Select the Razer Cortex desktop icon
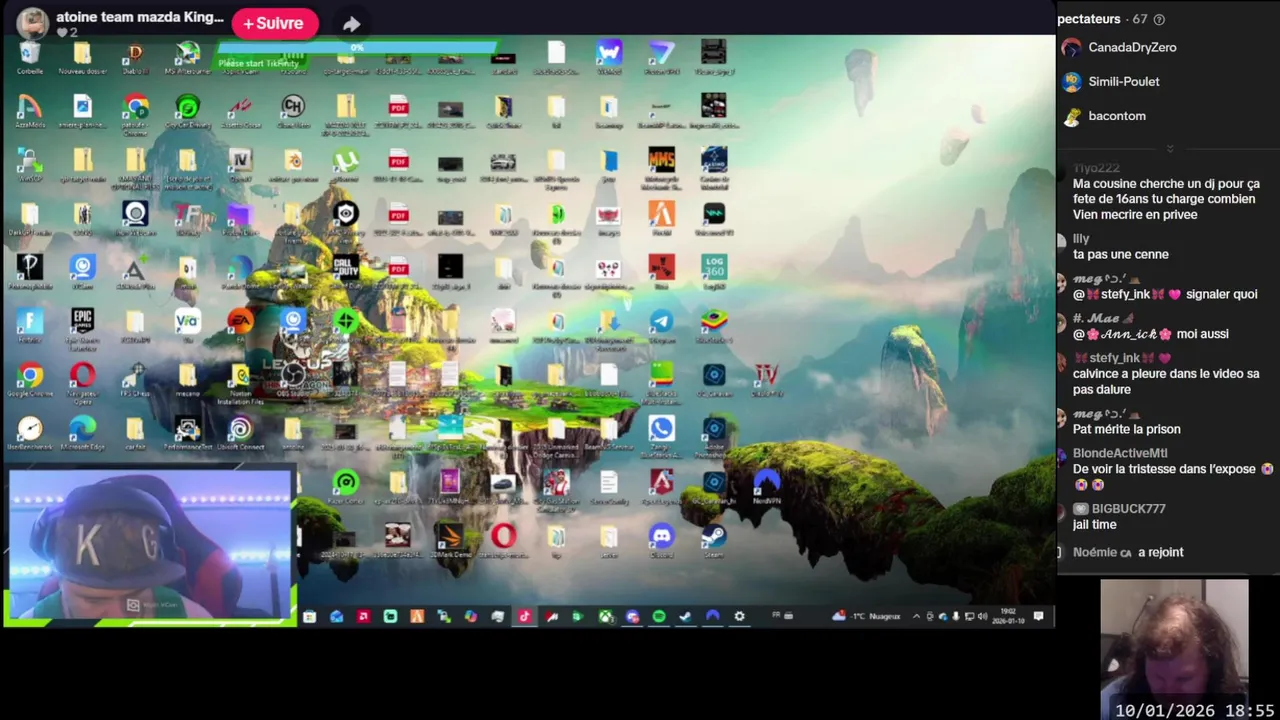Screen dimensions: 1280x720 tap(345, 488)
